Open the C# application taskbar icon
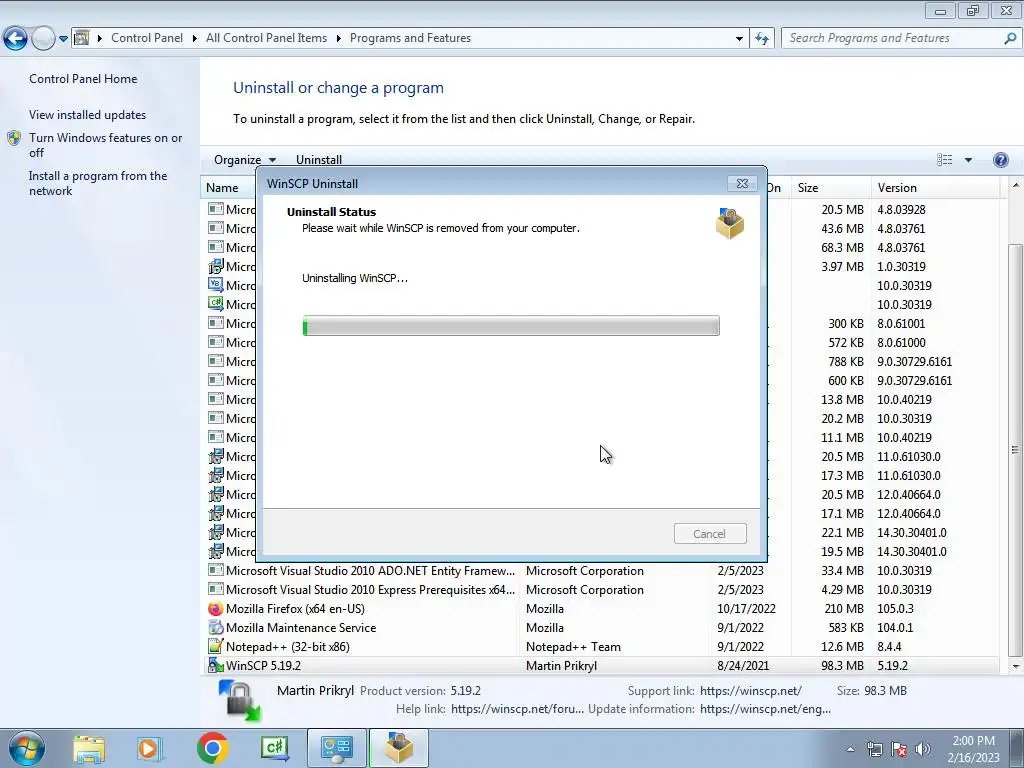Viewport: 1024px width, 768px height. (x=274, y=748)
